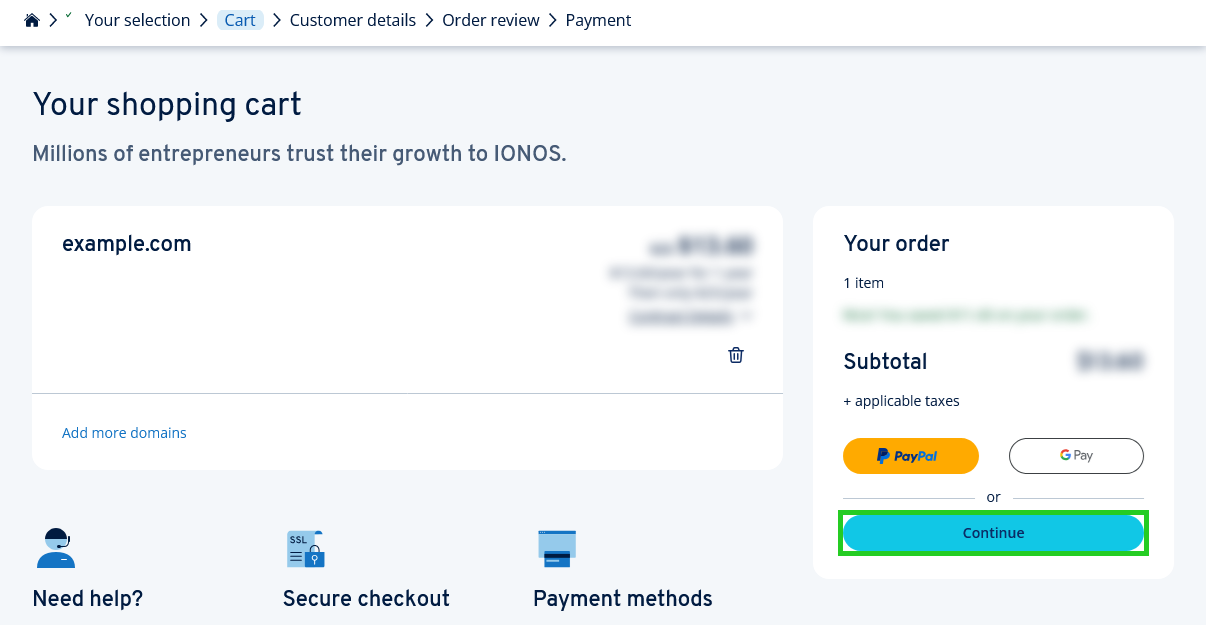This screenshot has height=625, width=1206.
Task: Click the SSL padlock icon
Action: [305, 549]
